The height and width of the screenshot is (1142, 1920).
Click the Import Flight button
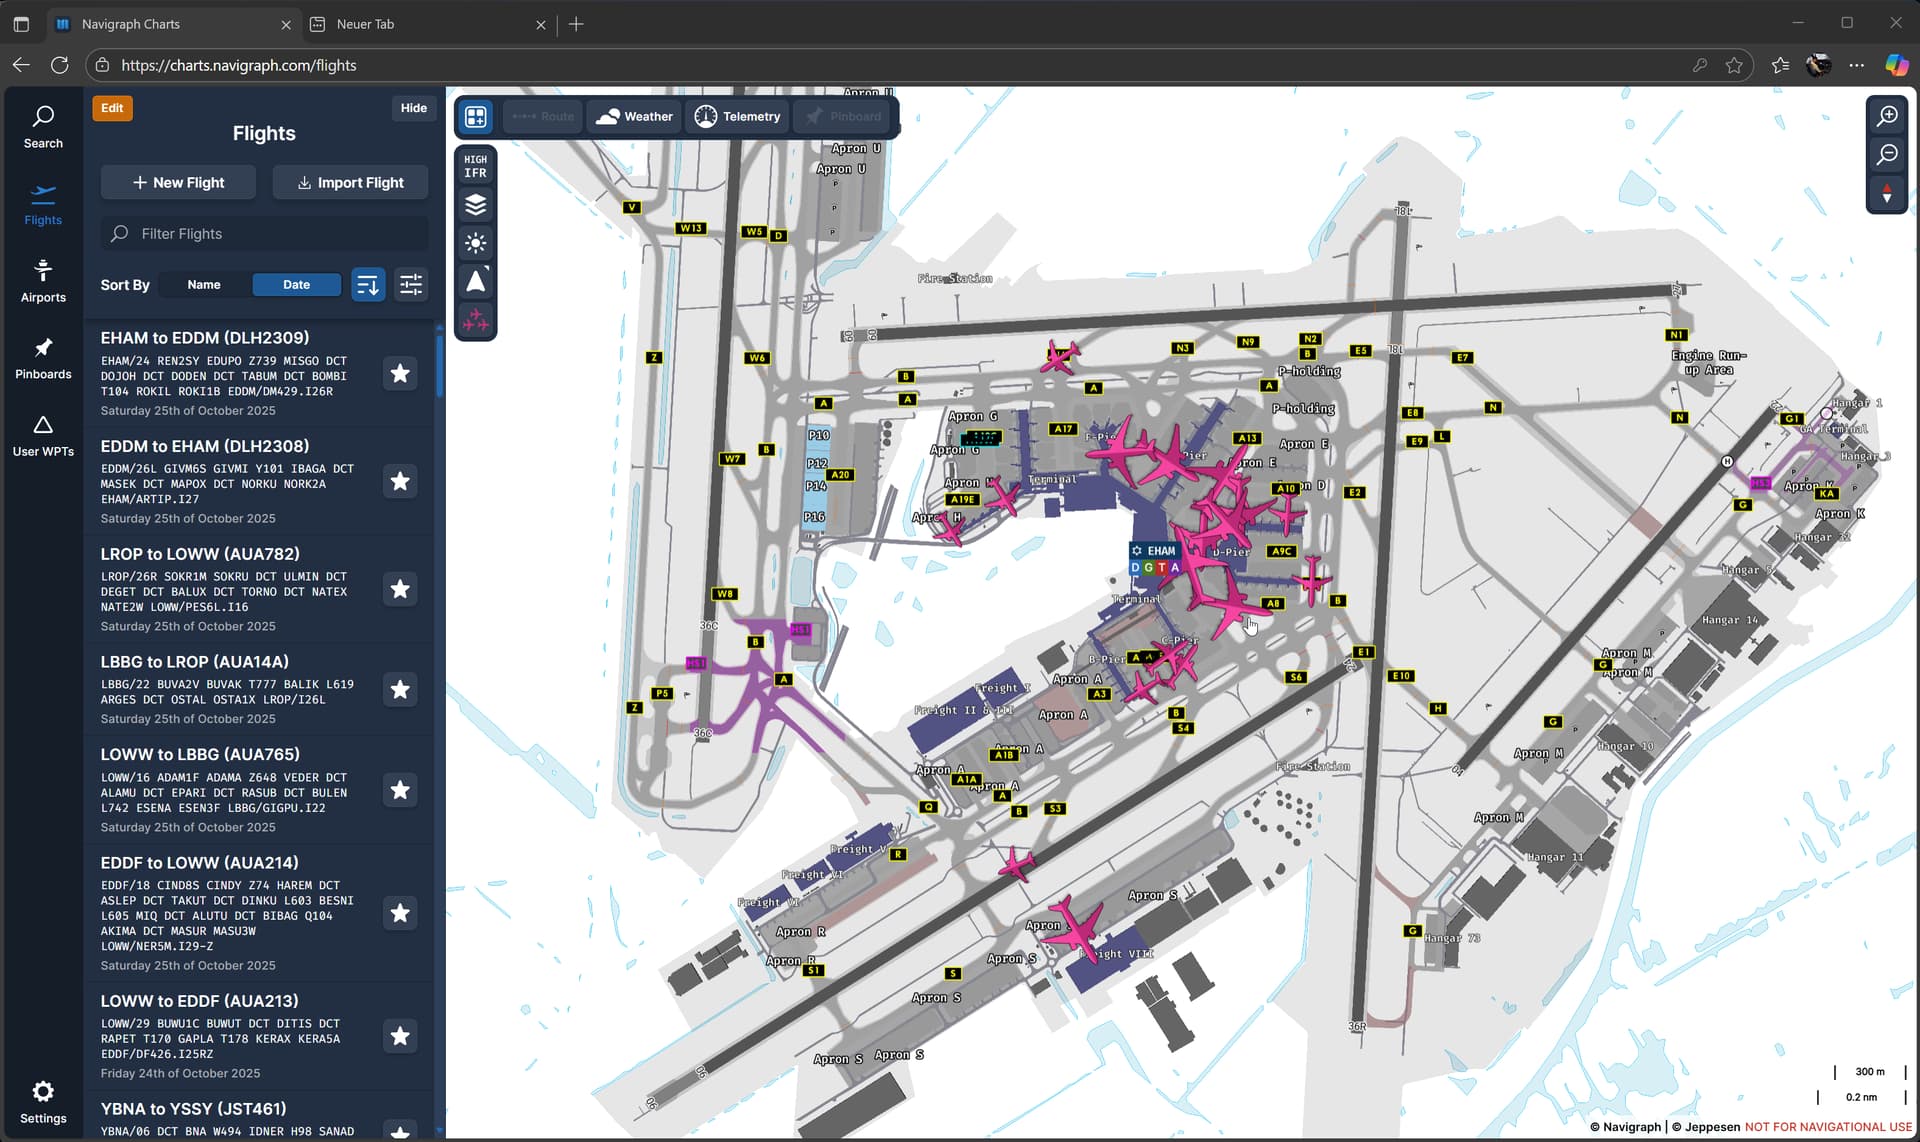[x=350, y=183]
